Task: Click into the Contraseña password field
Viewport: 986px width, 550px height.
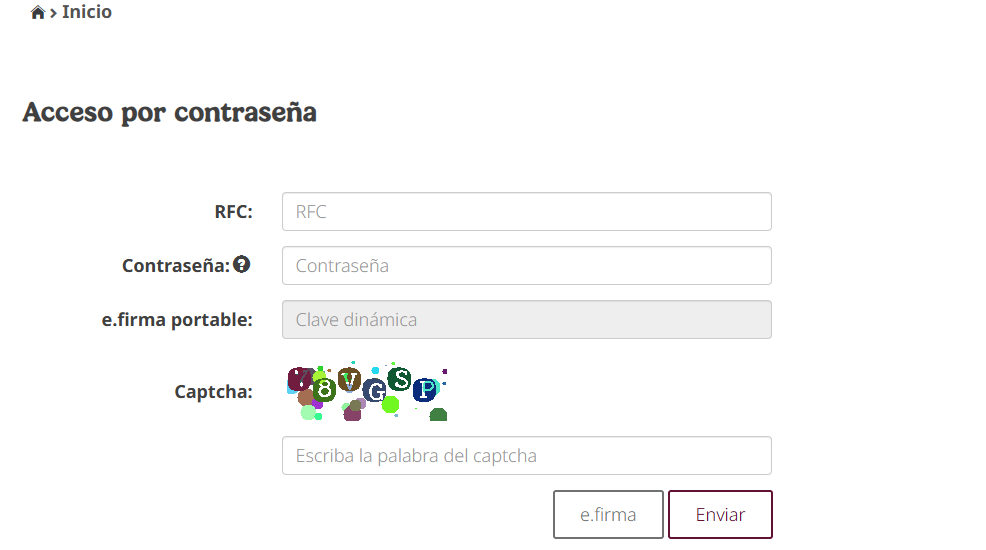Action: tap(526, 266)
